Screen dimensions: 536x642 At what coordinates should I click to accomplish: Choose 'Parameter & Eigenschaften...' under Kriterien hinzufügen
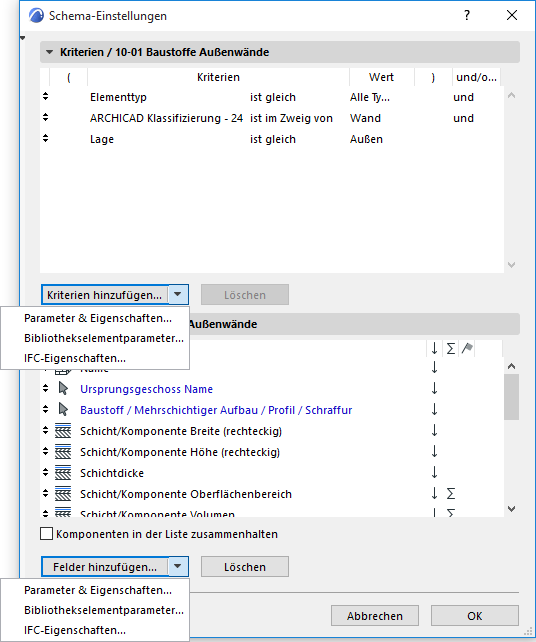click(98, 318)
